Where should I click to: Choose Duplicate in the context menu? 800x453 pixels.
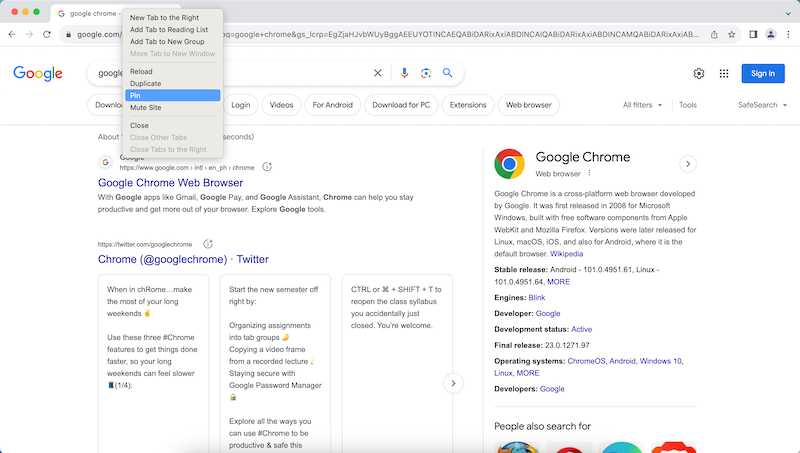click(x=172, y=83)
